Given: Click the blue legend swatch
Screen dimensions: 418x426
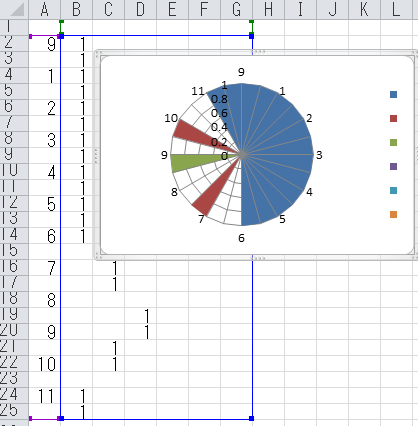Looking at the screenshot, I should [393, 95].
